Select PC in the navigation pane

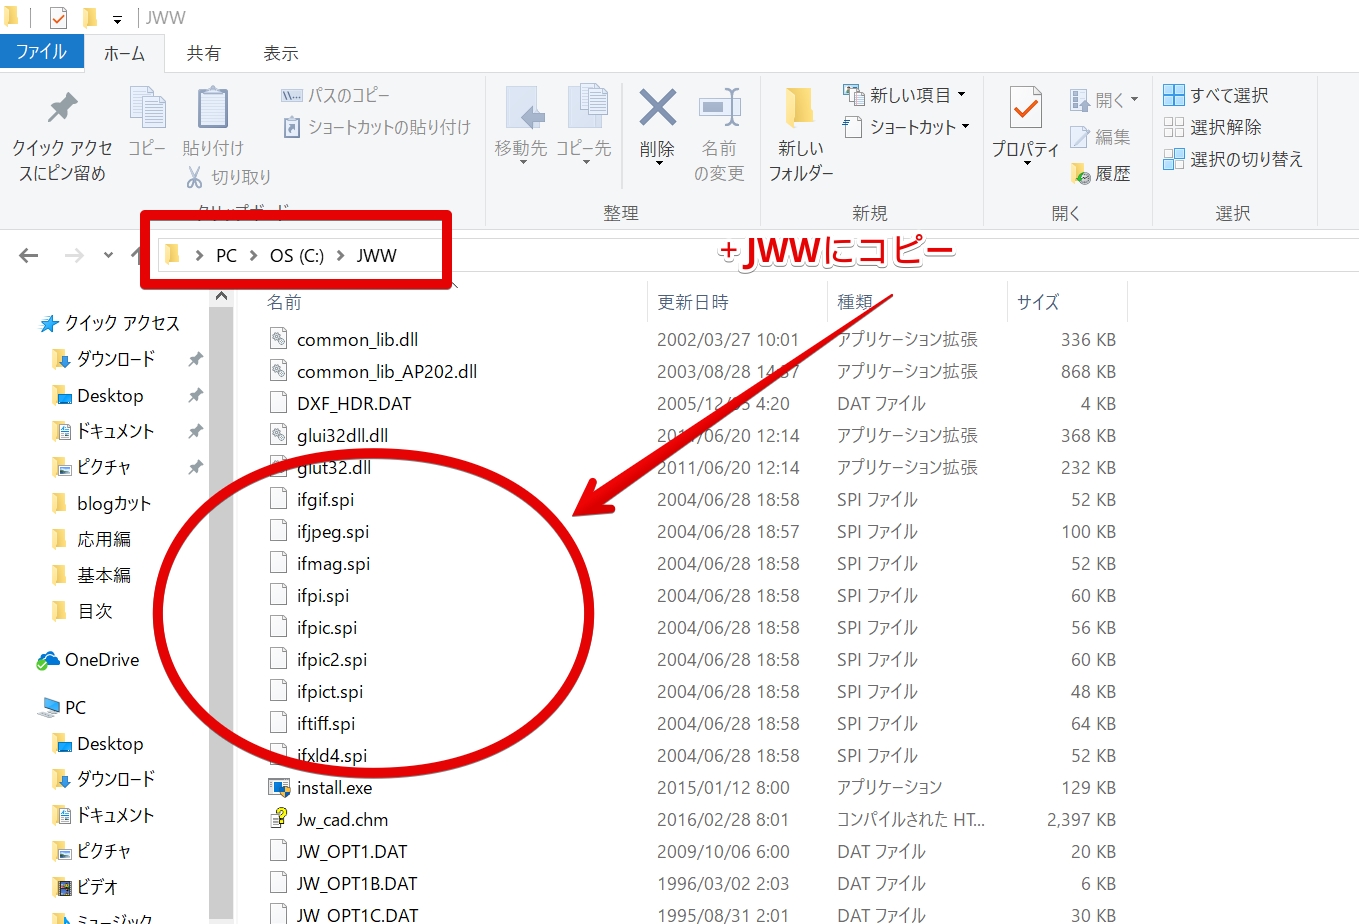(x=63, y=707)
